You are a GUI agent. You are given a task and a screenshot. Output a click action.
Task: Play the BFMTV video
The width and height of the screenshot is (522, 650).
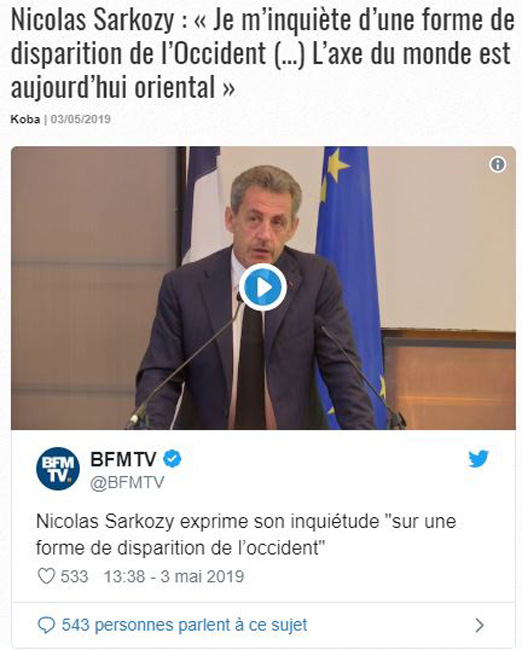(x=263, y=287)
